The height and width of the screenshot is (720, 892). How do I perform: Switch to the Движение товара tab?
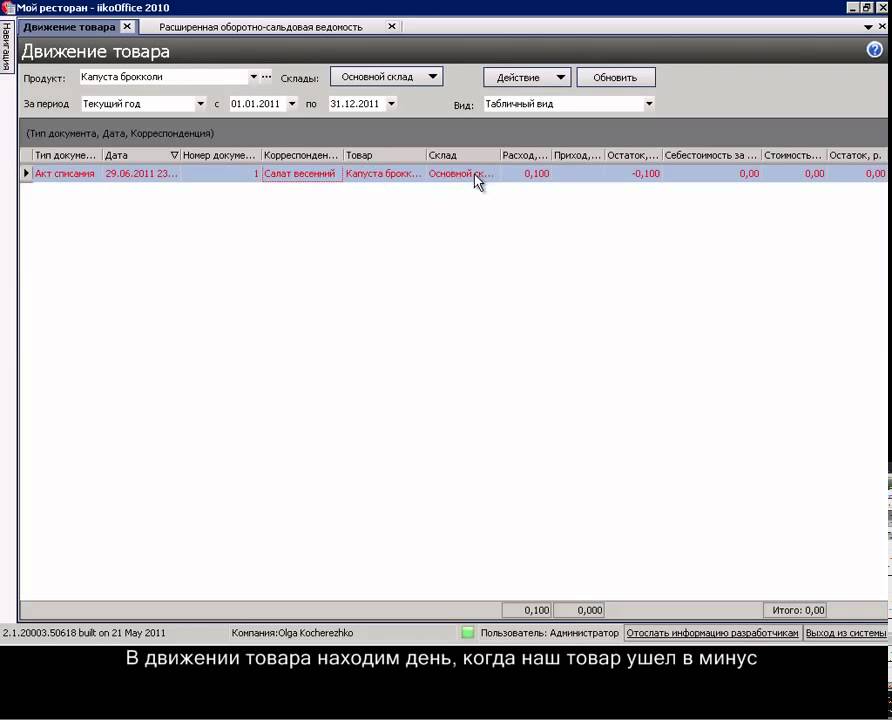pos(69,27)
